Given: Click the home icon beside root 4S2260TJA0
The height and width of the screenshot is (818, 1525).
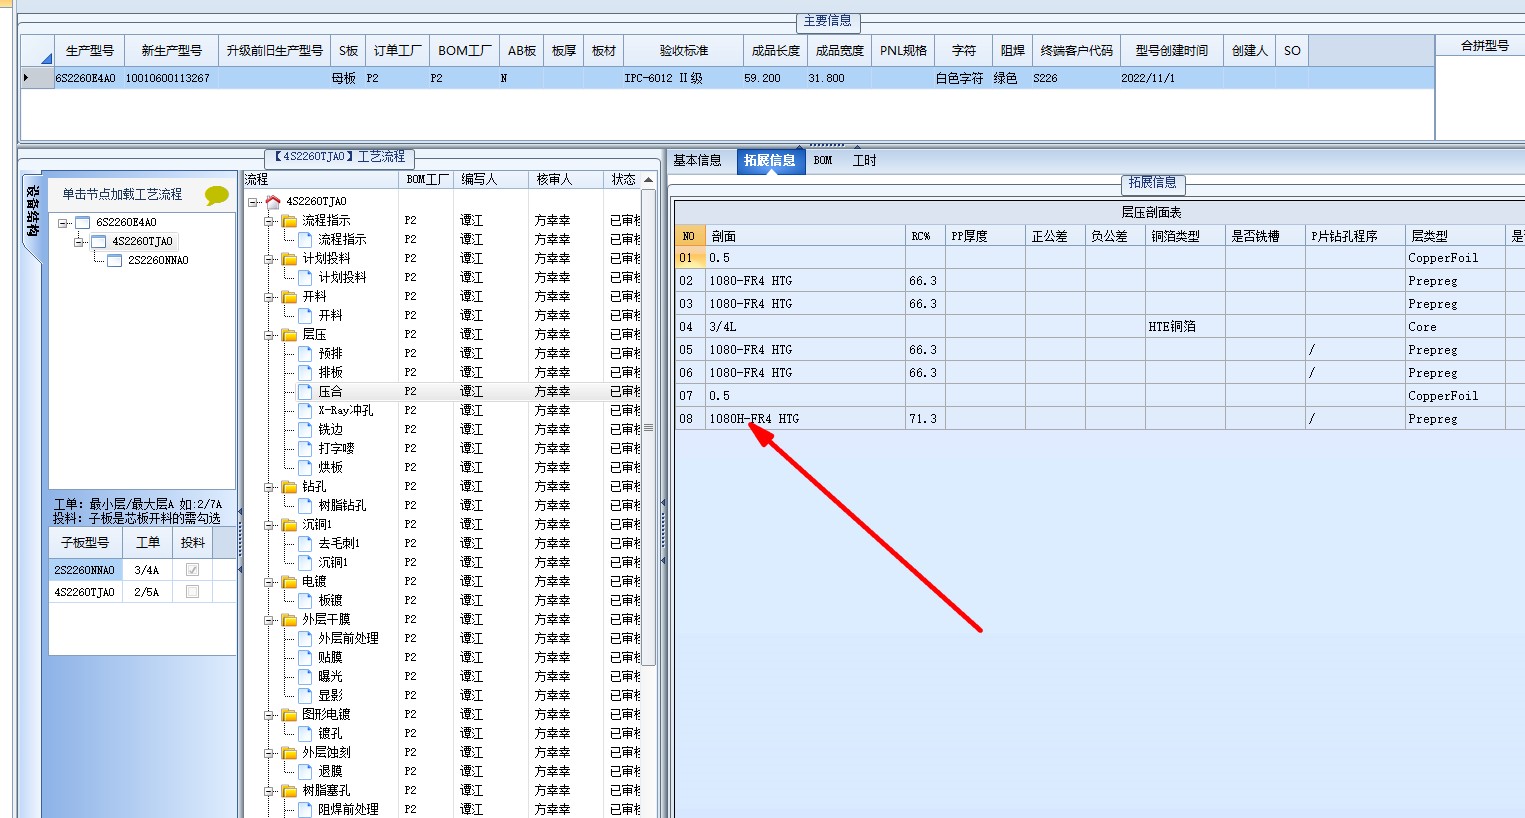Looking at the screenshot, I should [273, 202].
